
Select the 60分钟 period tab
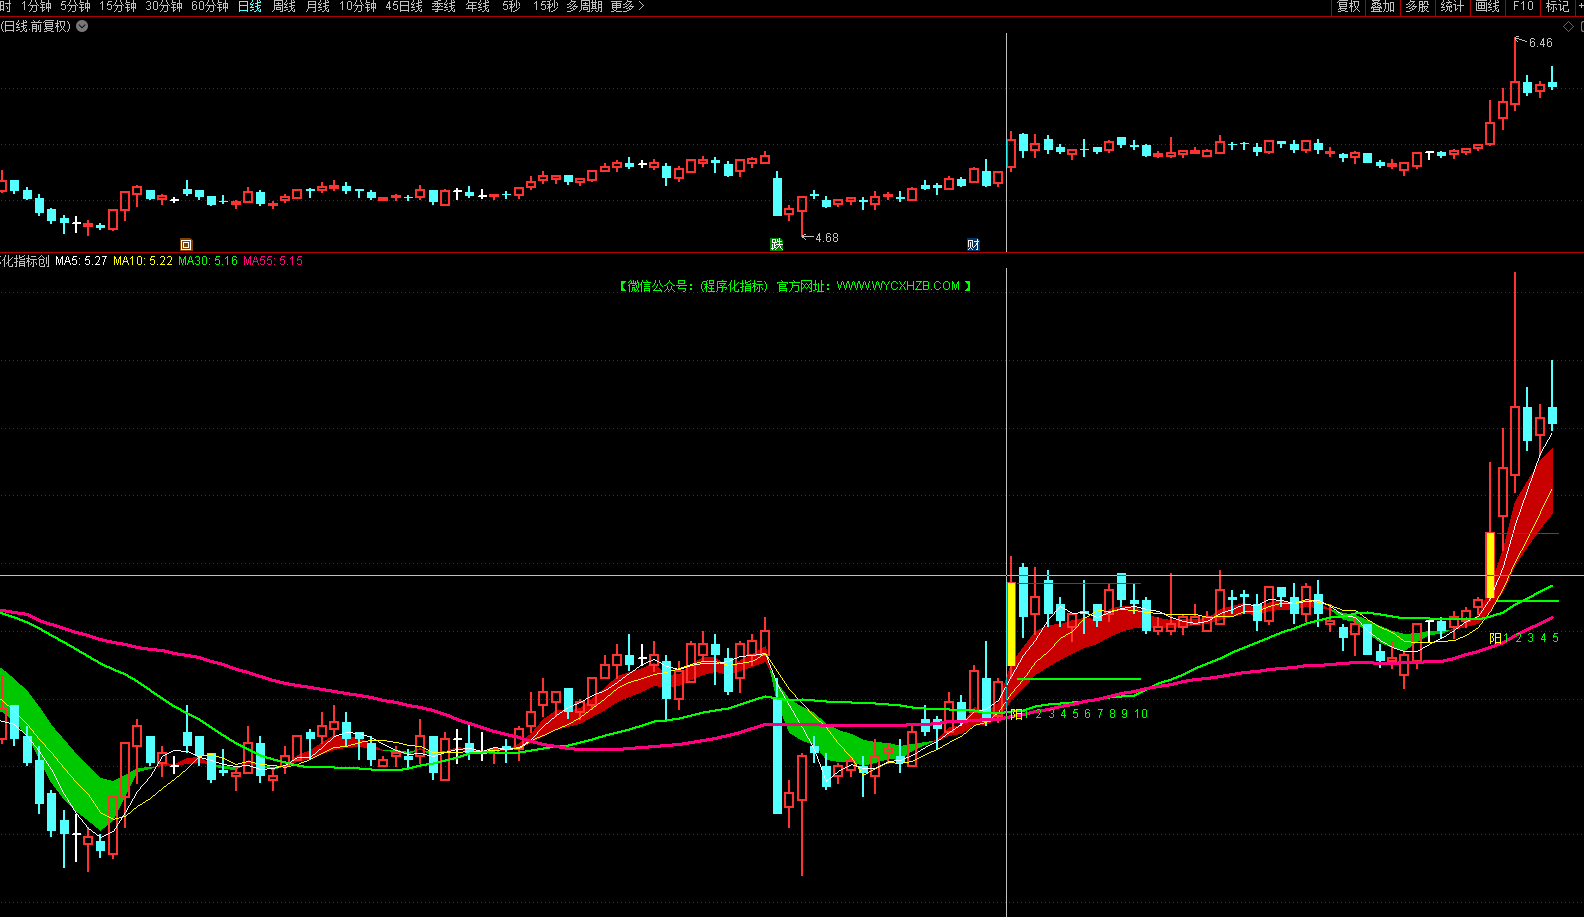click(210, 7)
